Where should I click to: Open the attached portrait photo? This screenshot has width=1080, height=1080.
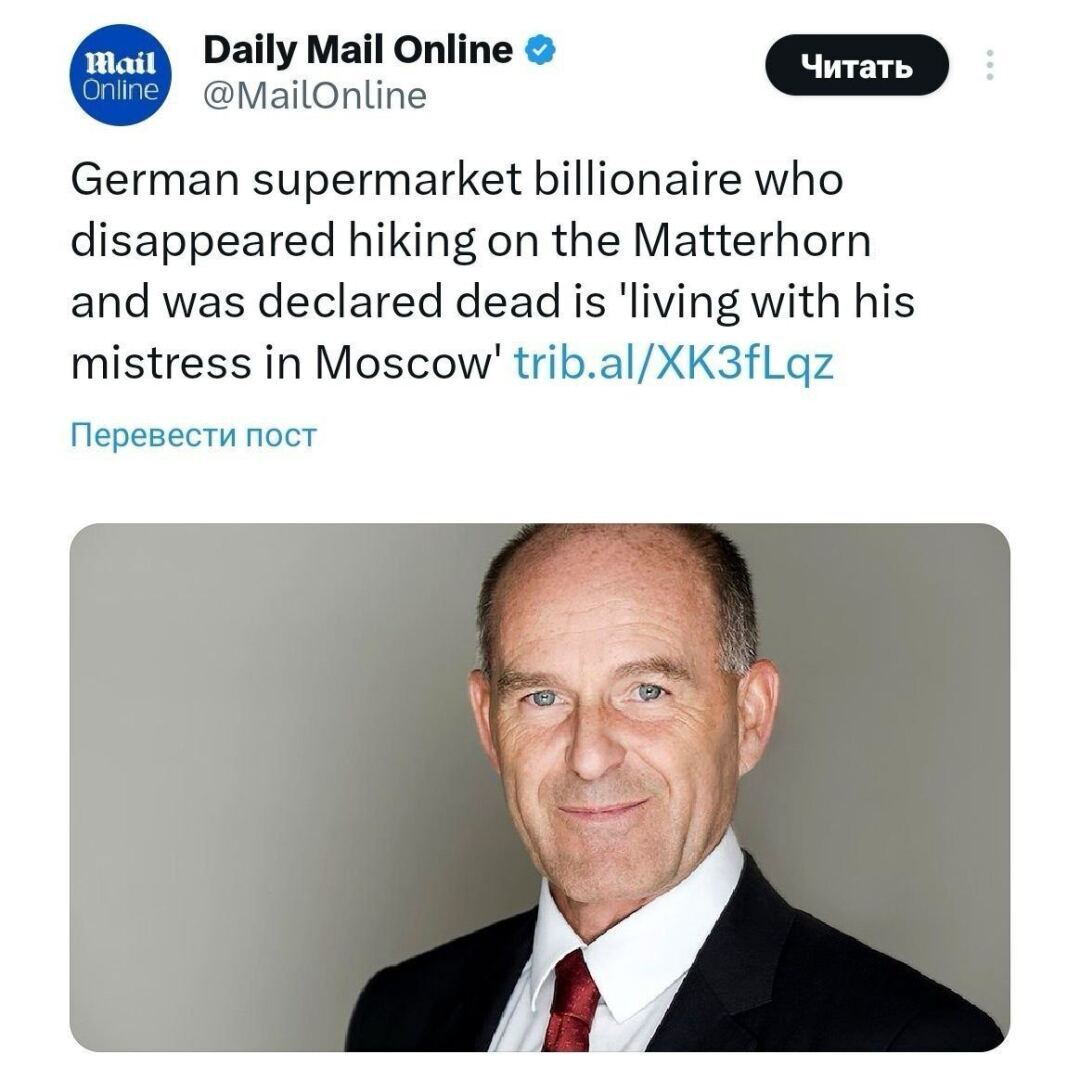[539, 787]
